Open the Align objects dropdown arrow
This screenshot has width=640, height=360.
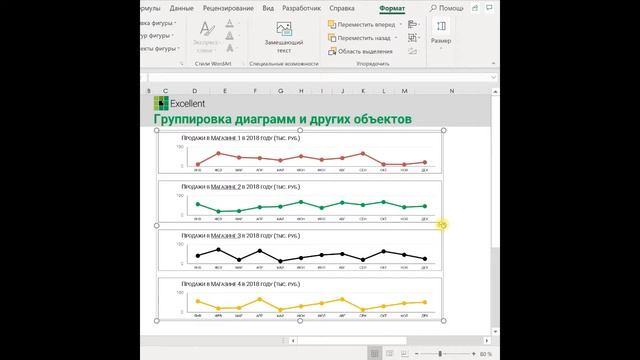pyautogui.click(x=419, y=24)
